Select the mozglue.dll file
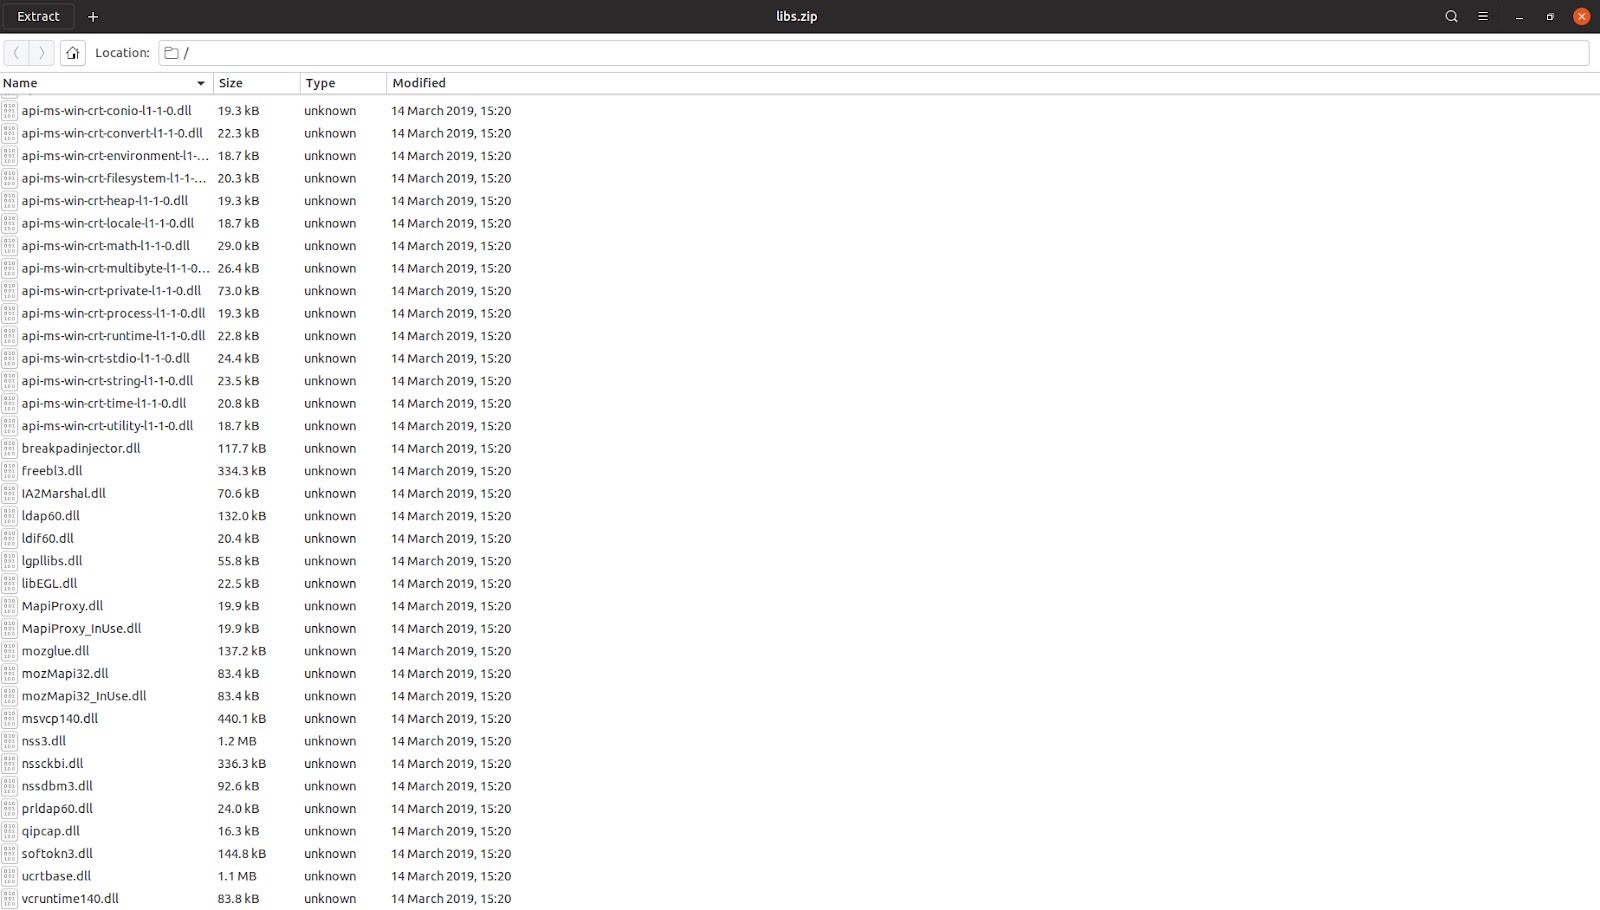The image size is (1600, 910). [x=55, y=651]
